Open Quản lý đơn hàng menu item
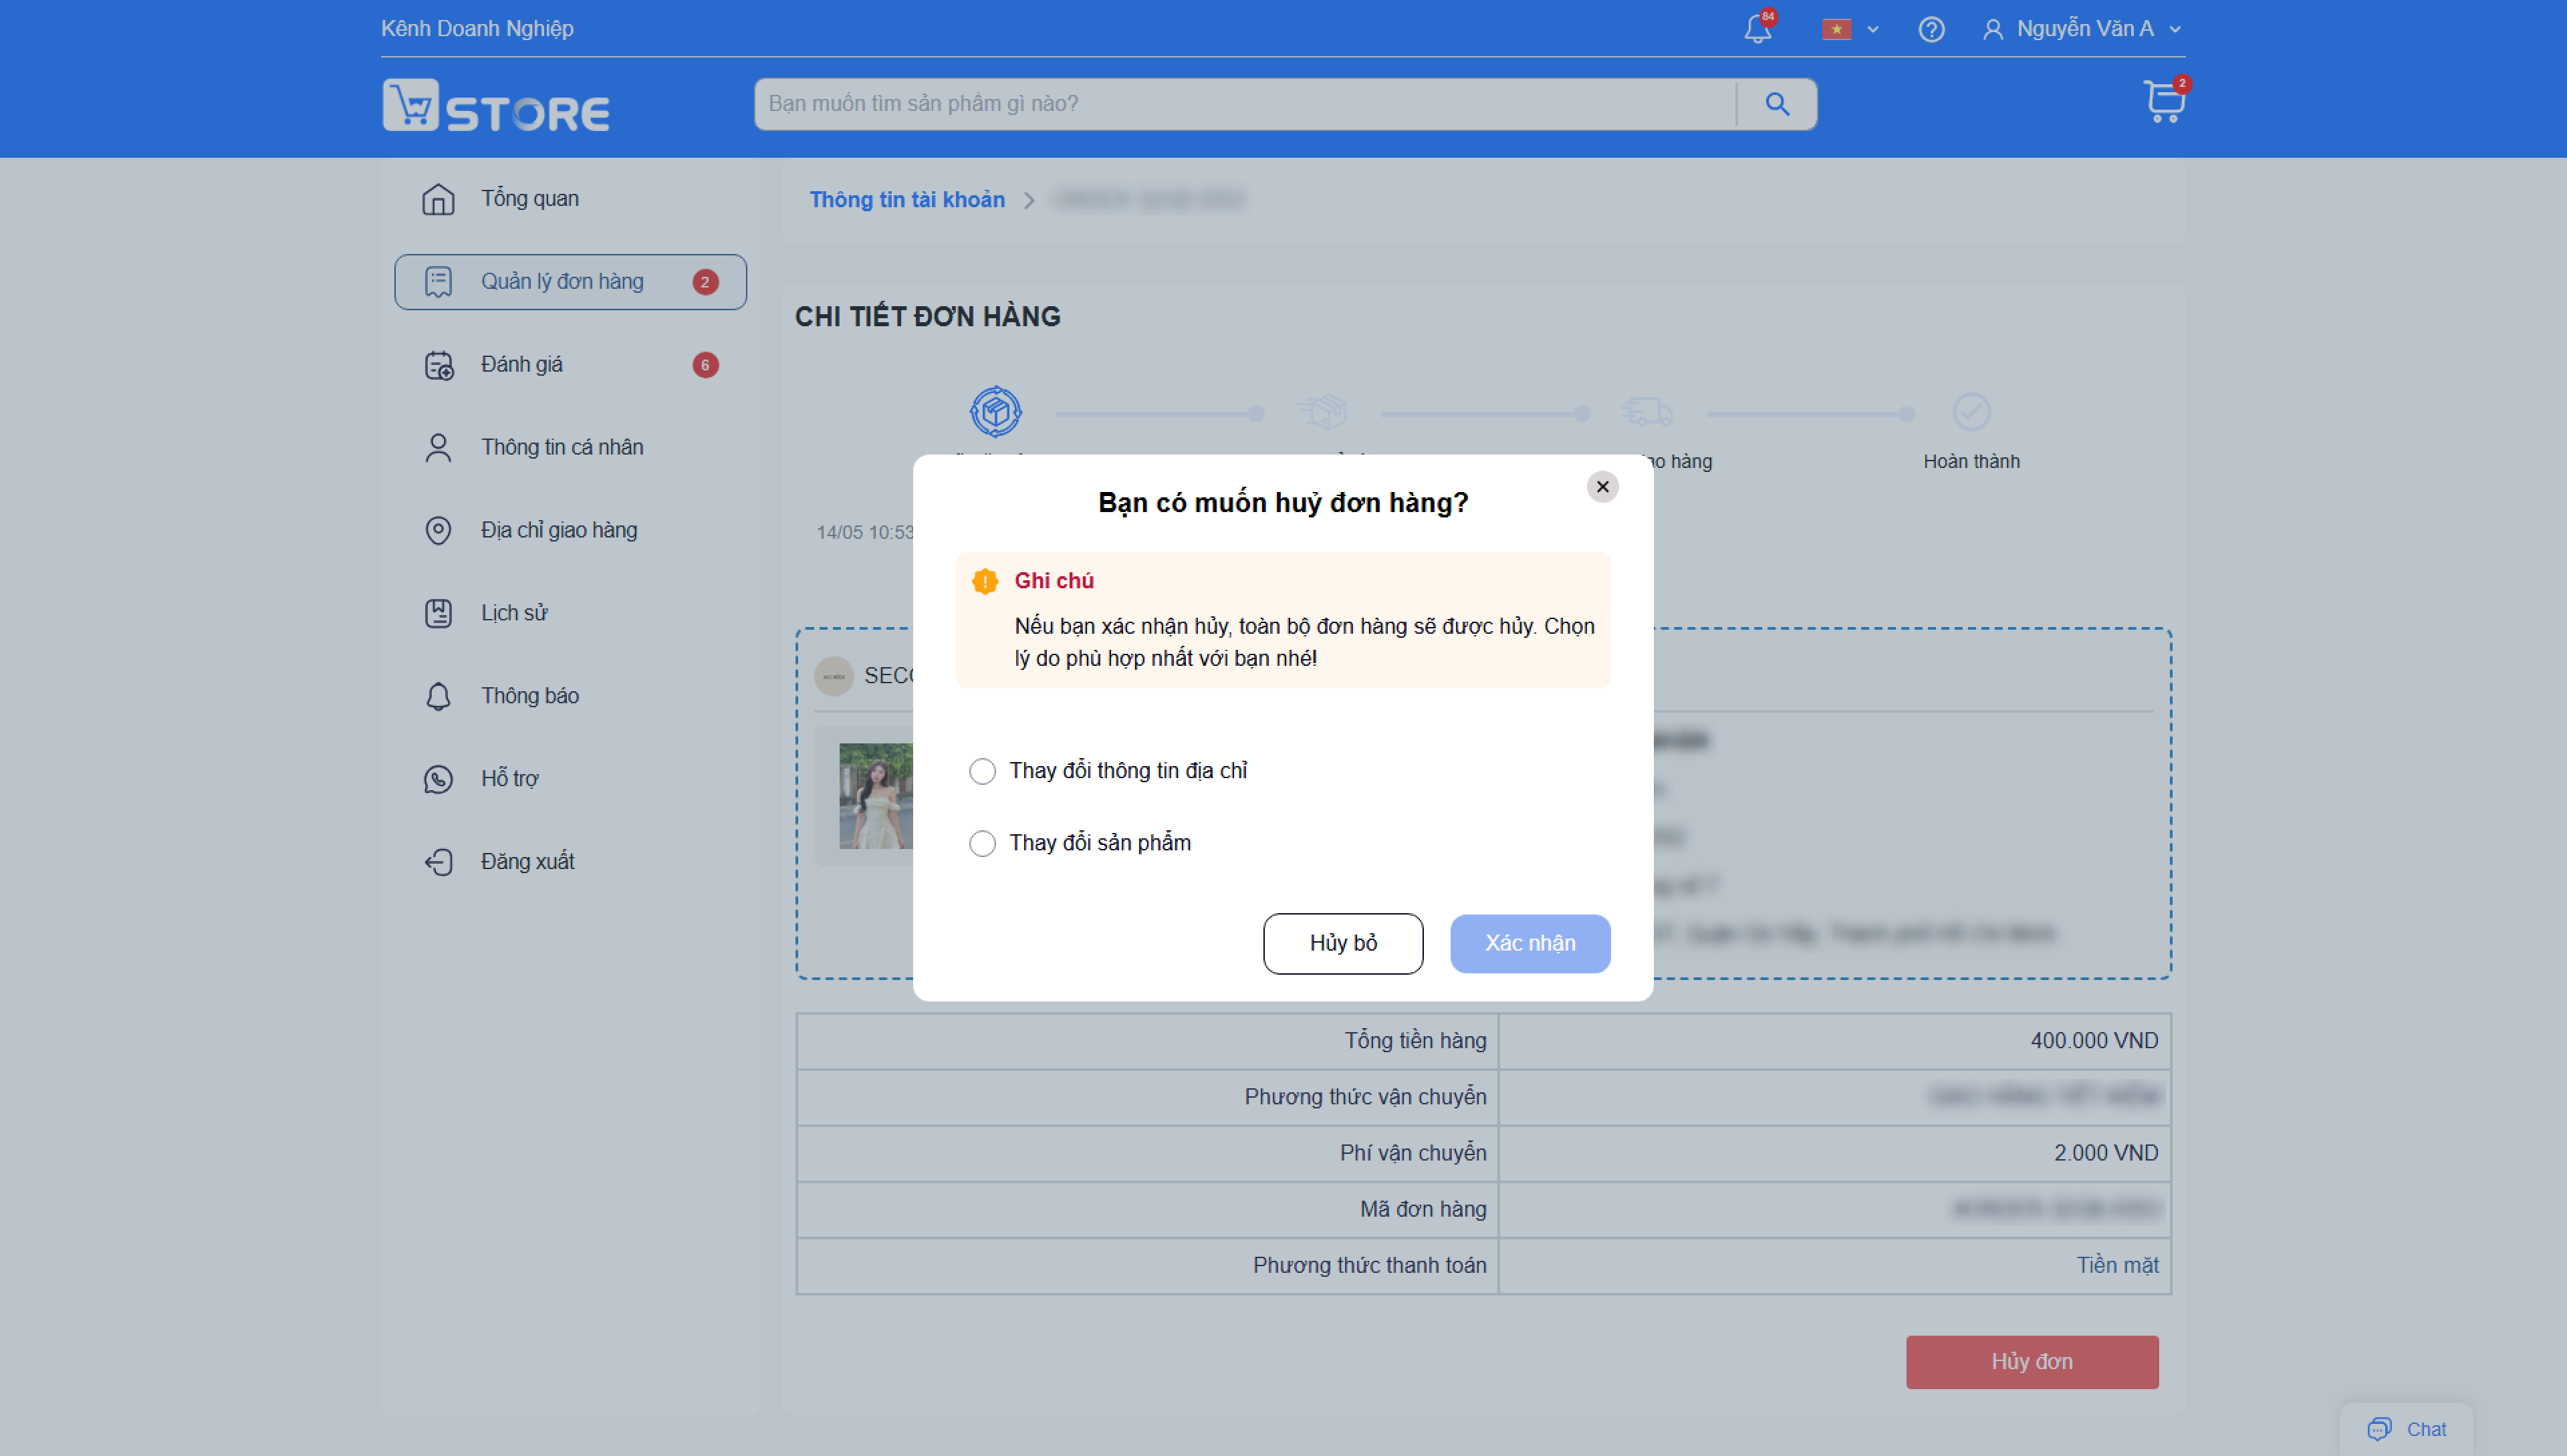This screenshot has width=2567, height=1456. tap(570, 282)
